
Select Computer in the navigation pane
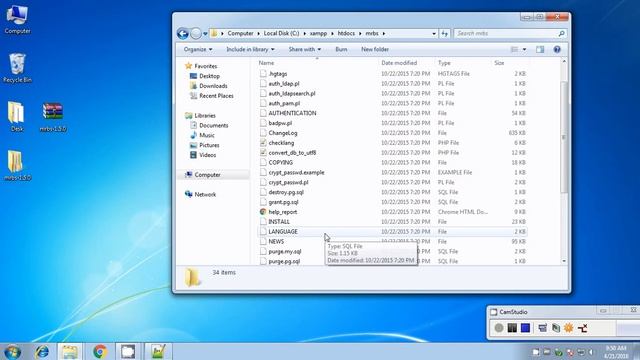pos(207,175)
